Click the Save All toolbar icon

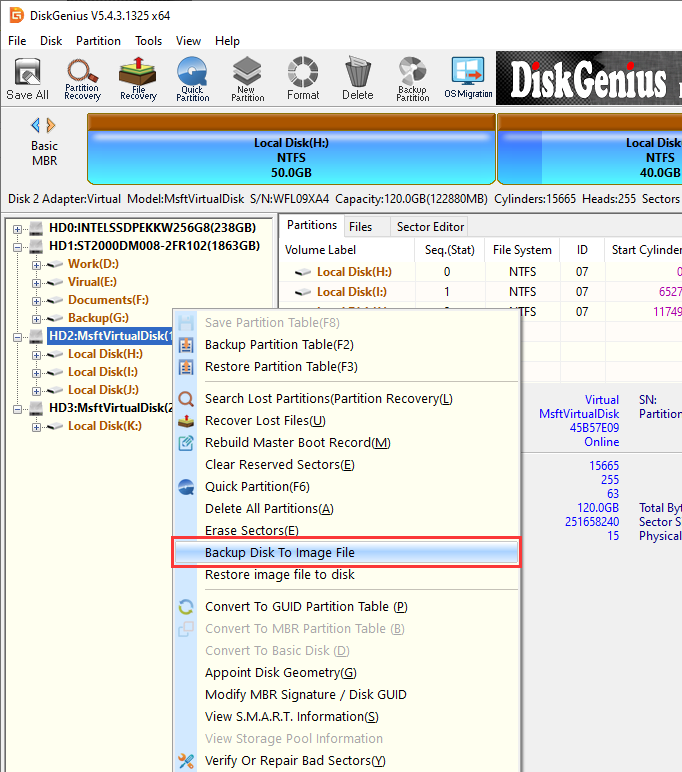(x=27, y=78)
